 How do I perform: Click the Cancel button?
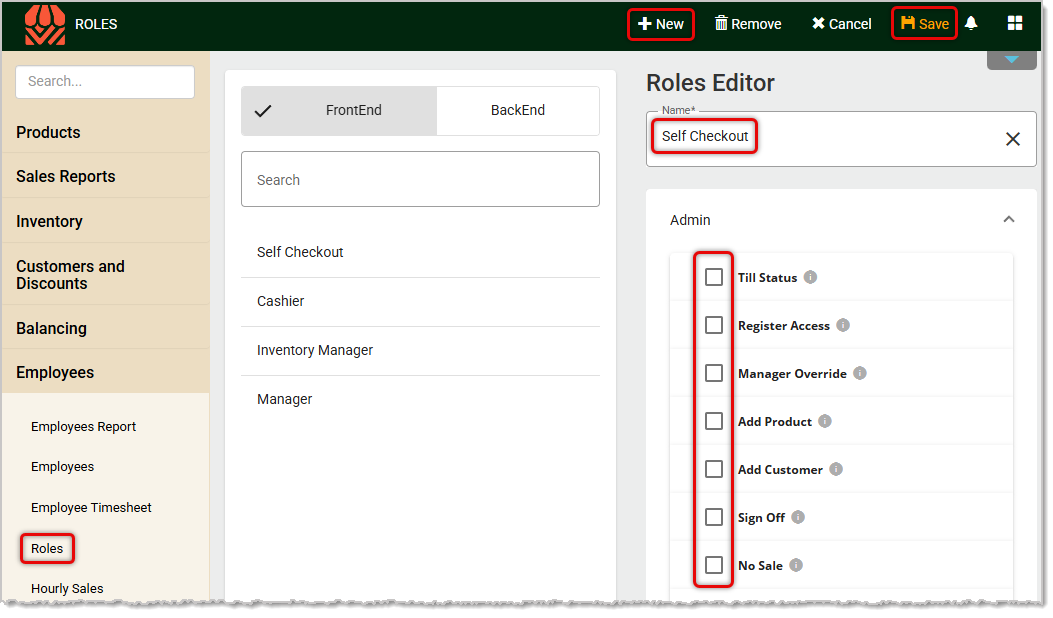(x=841, y=24)
